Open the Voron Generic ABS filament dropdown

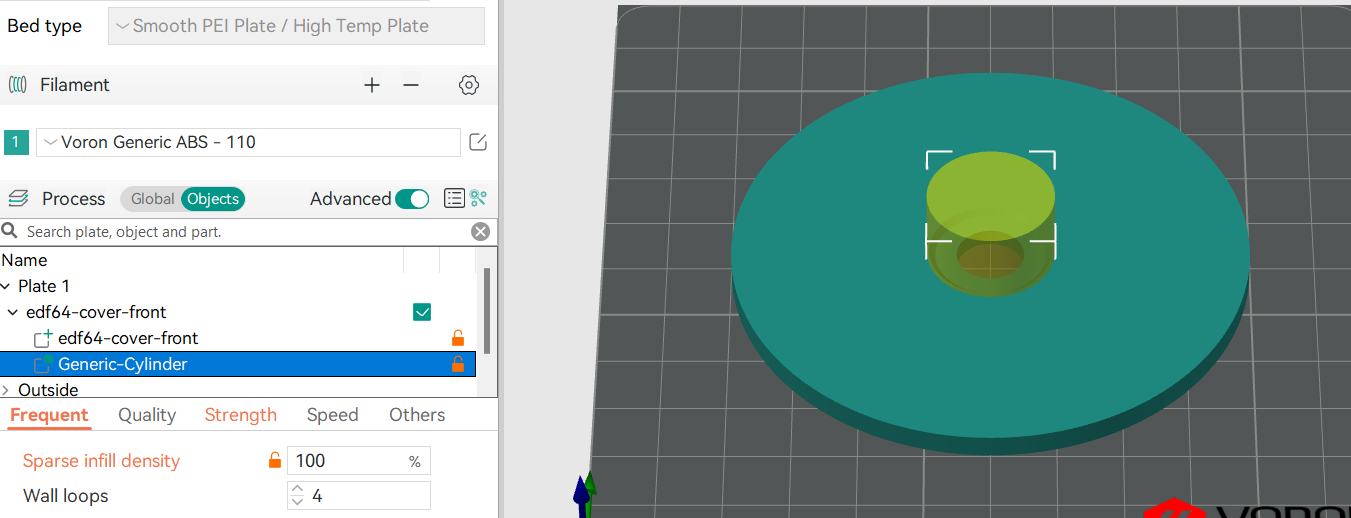pos(248,142)
